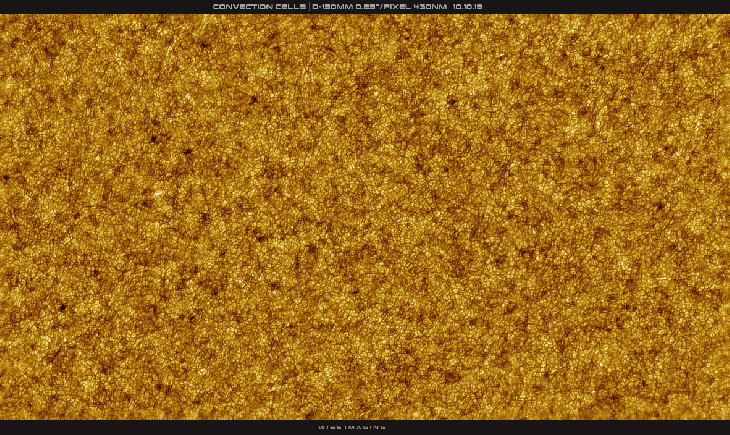Click the center of the solar granulation image
The height and width of the screenshot is (435, 730).
365,217
